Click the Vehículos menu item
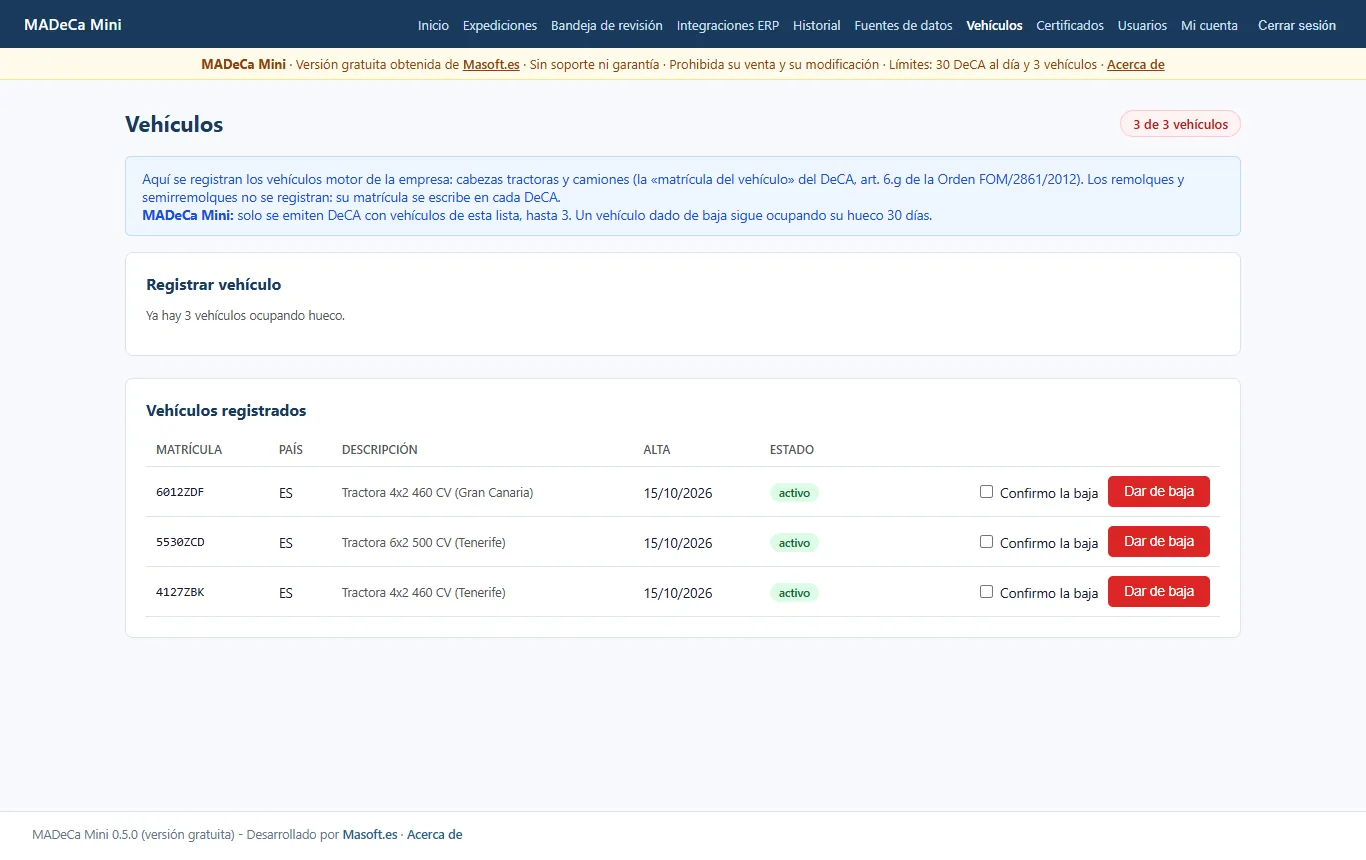The width and height of the screenshot is (1366, 860). (x=995, y=25)
